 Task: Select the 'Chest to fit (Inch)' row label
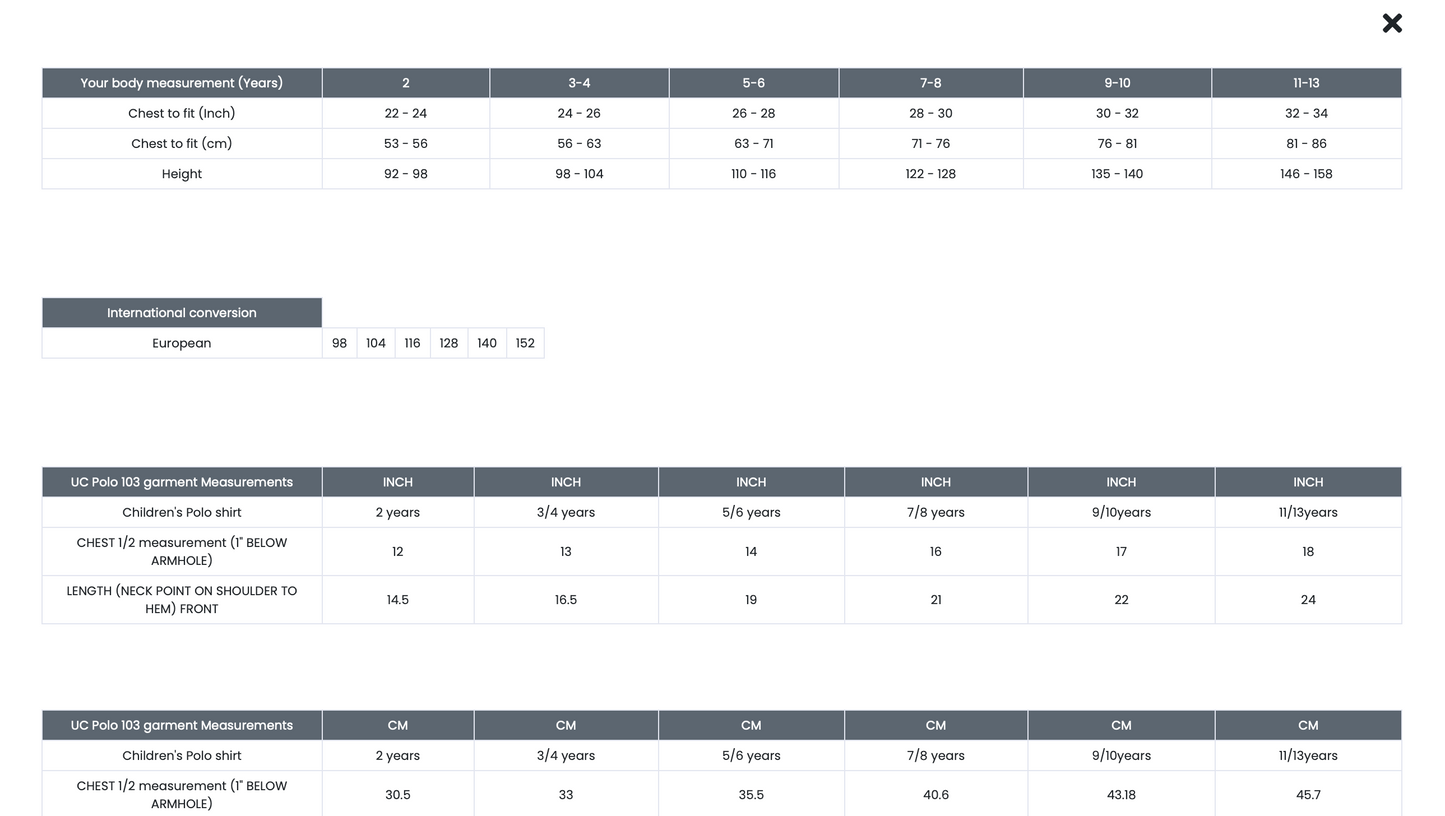pos(182,113)
